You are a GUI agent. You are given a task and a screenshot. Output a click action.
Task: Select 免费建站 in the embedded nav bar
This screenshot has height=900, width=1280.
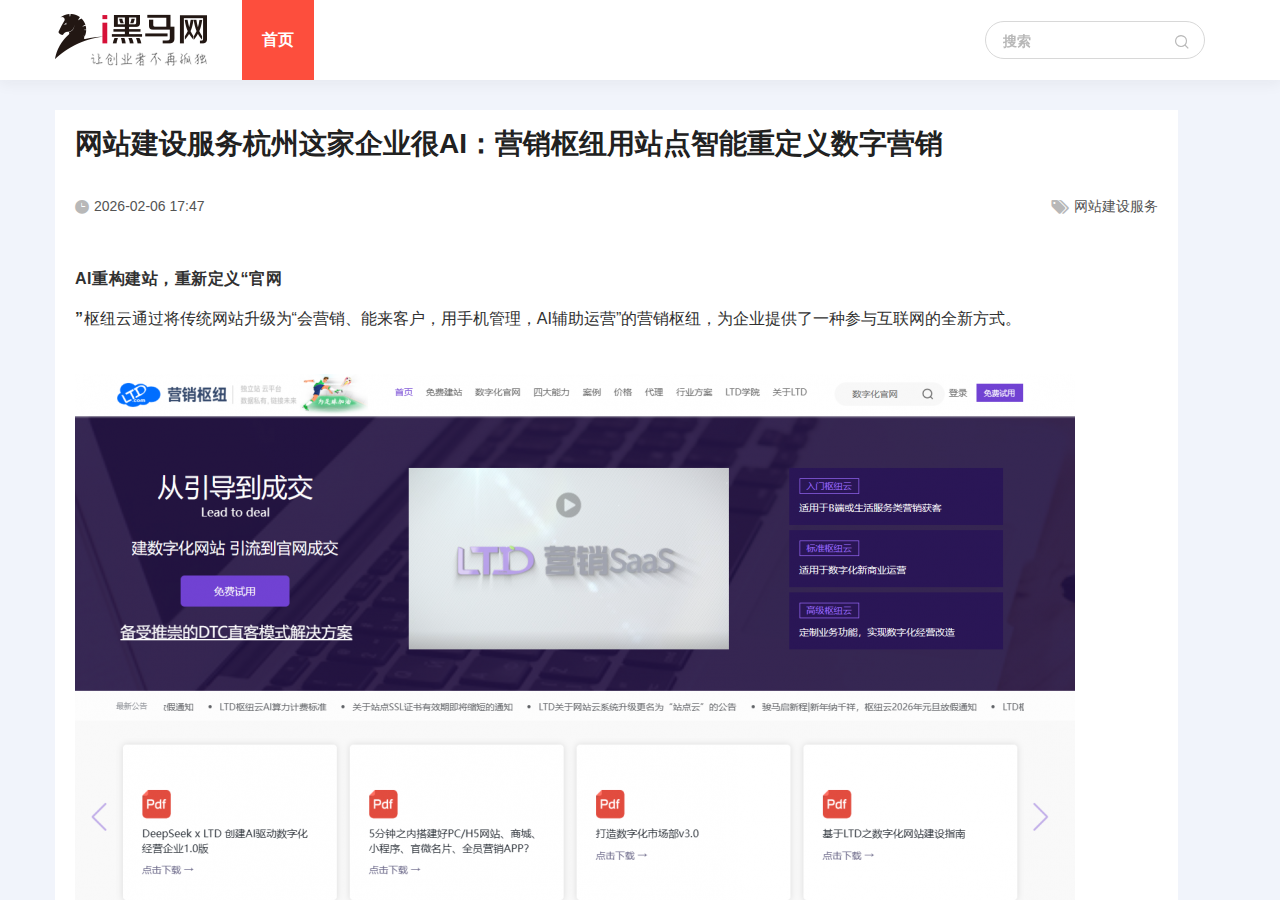click(444, 393)
